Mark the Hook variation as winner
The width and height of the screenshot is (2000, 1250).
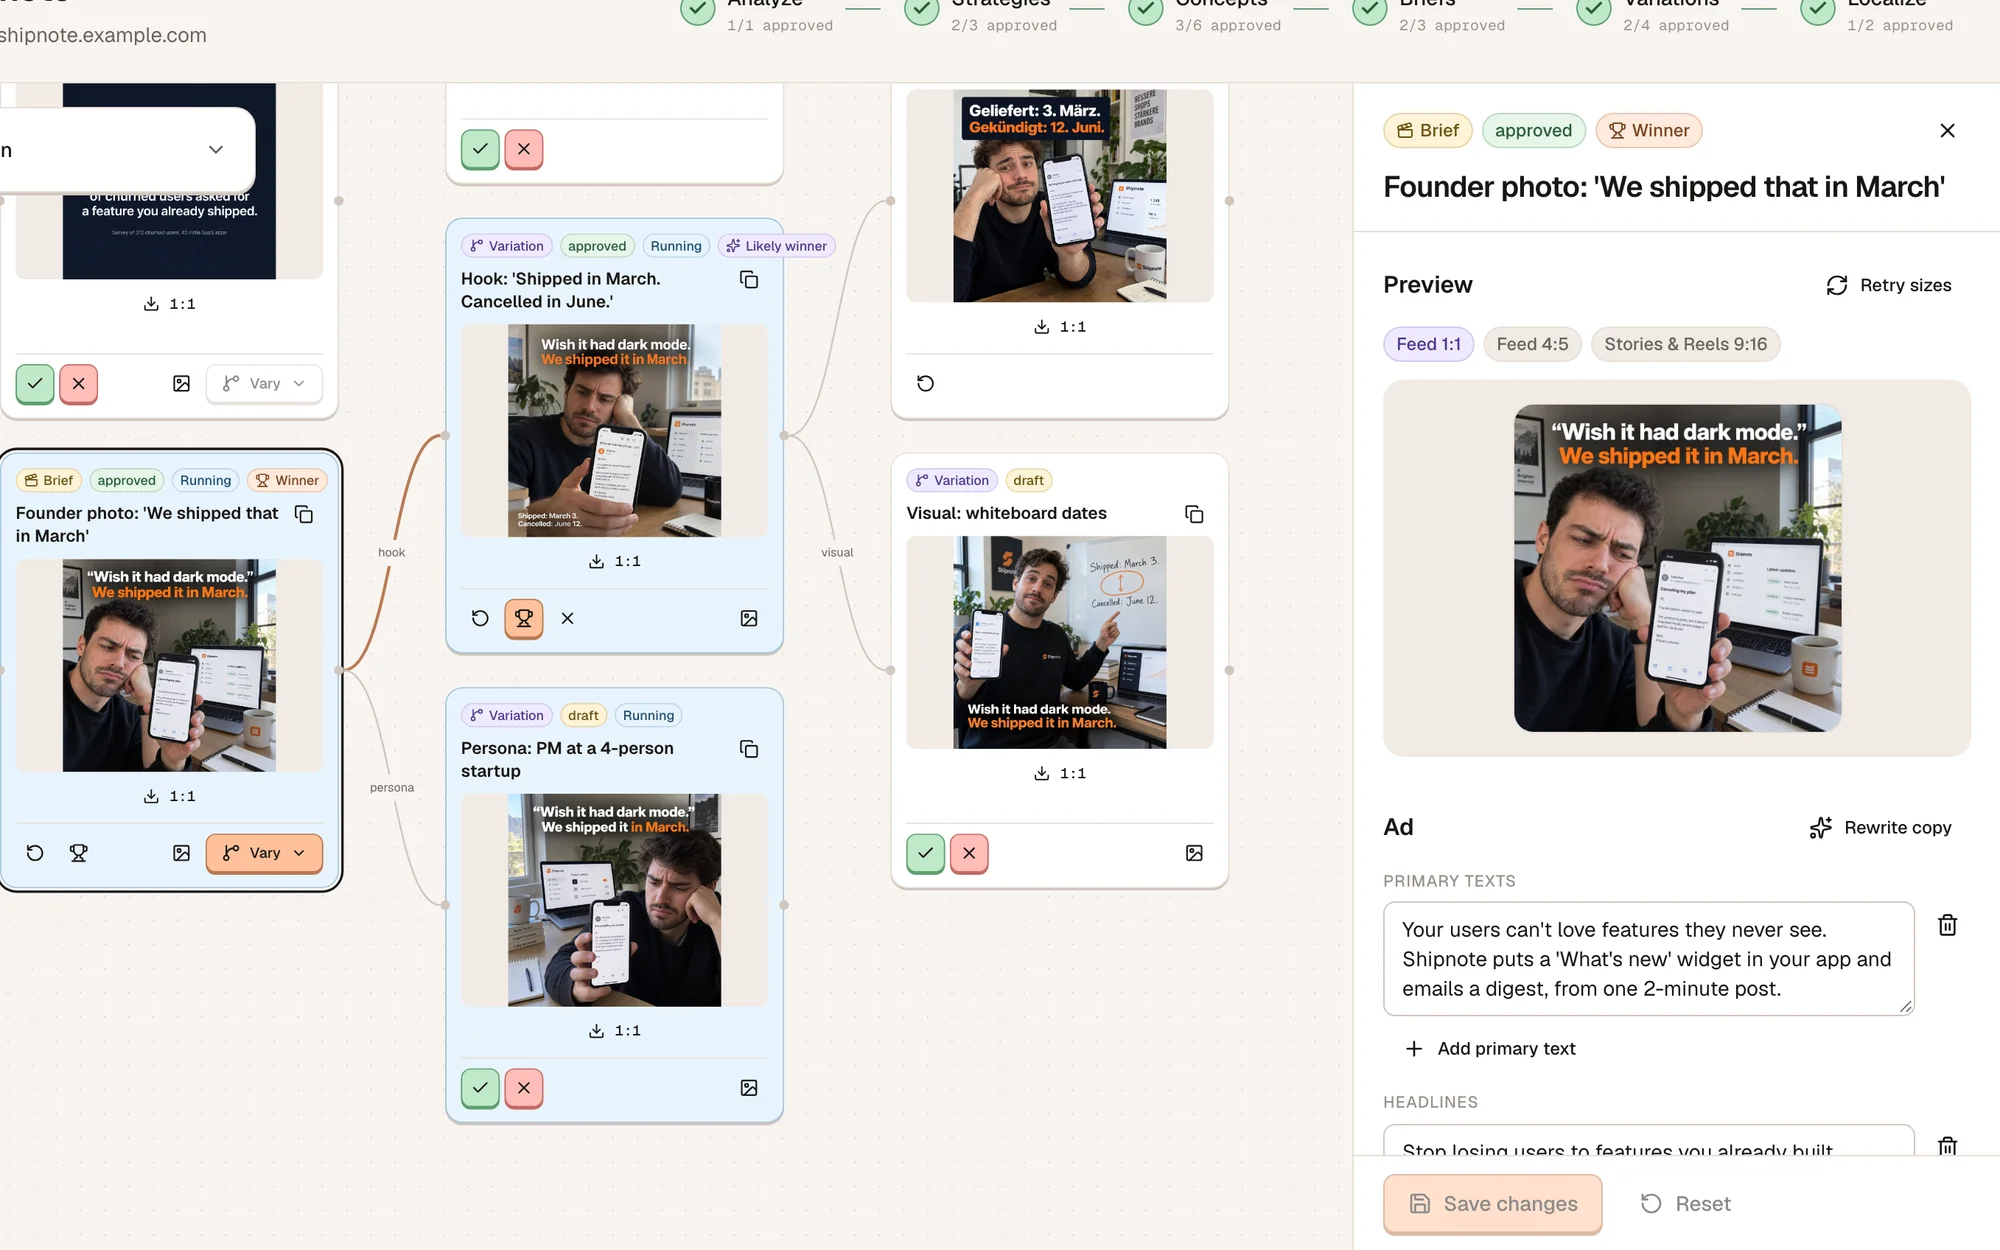tap(524, 618)
